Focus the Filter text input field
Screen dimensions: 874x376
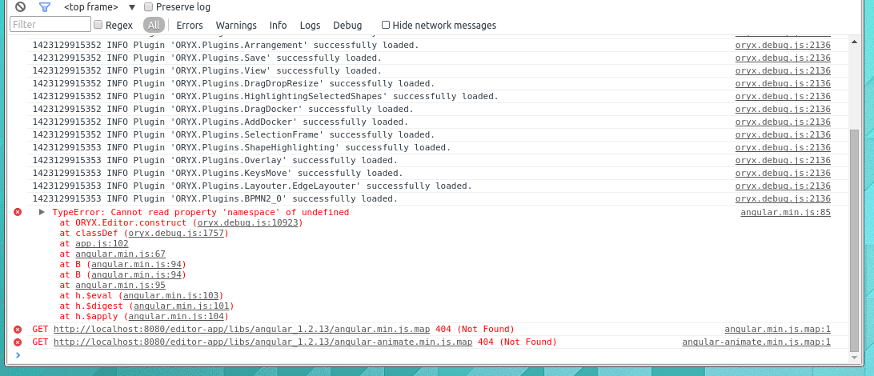[50, 25]
